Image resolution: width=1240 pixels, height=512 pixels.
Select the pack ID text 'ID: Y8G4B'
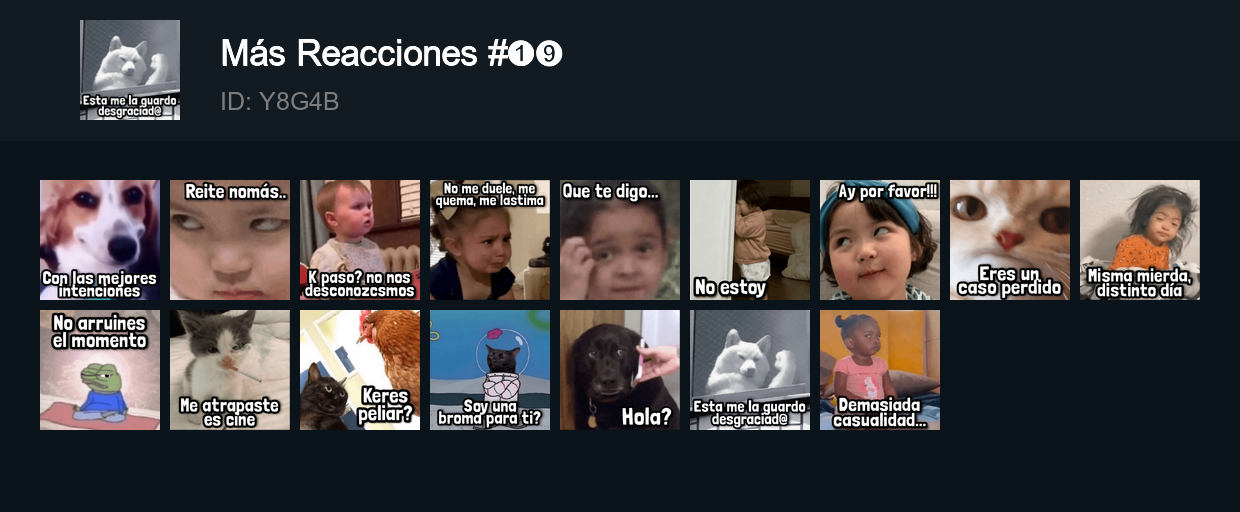point(280,101)
